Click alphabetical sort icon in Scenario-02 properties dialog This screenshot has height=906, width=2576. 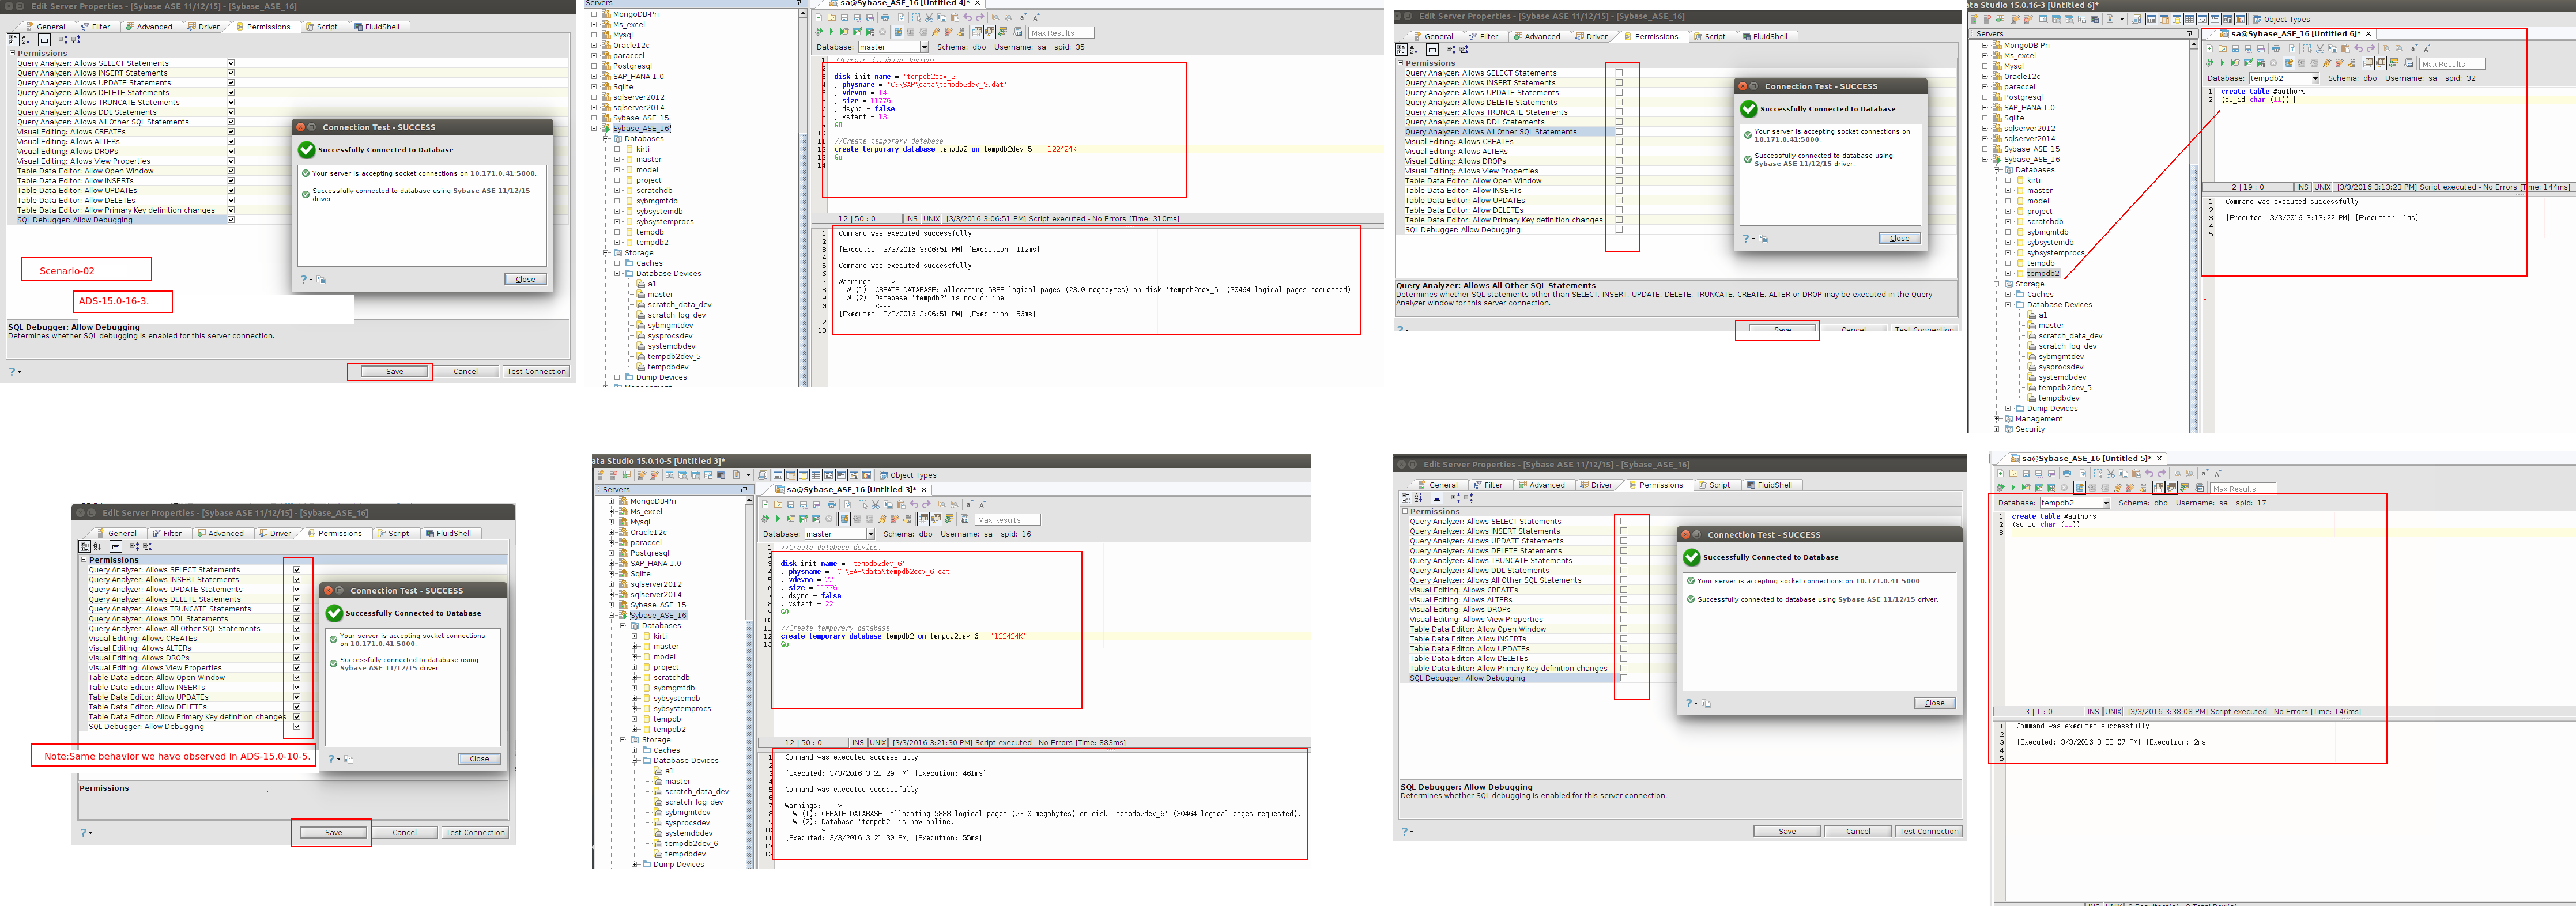click(x=26, y=40)
